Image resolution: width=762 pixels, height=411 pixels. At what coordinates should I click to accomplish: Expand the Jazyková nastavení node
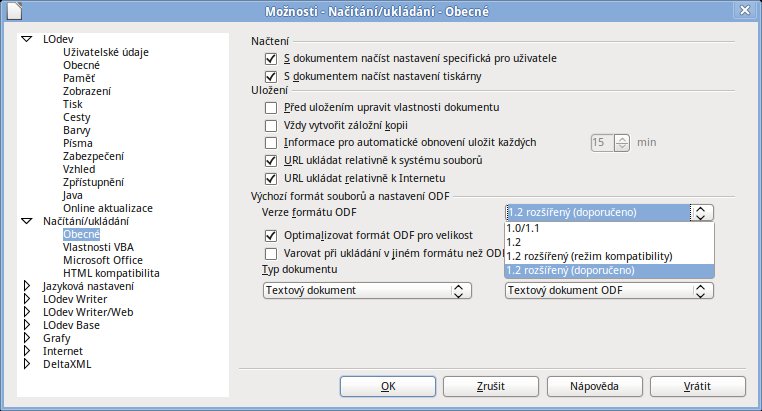(x=27, y=286)
